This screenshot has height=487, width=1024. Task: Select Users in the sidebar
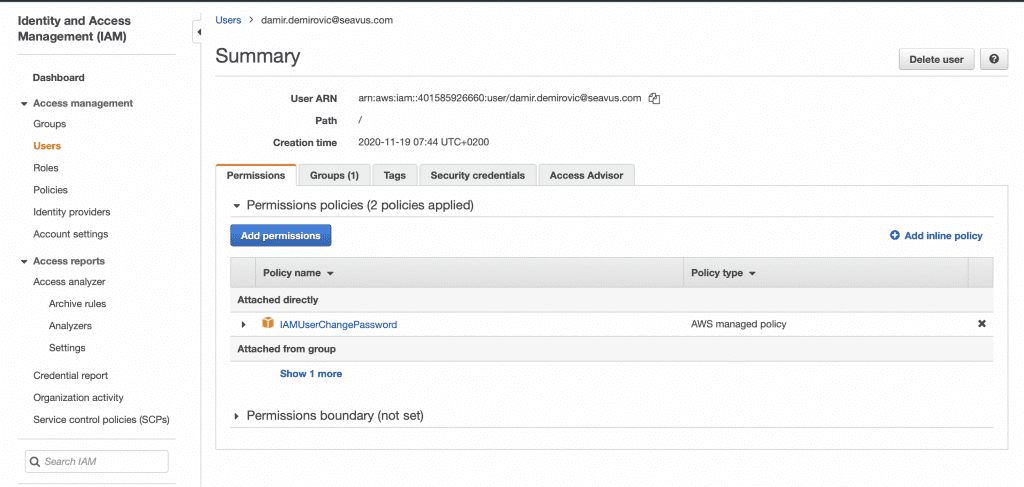[x=47, y=146]
